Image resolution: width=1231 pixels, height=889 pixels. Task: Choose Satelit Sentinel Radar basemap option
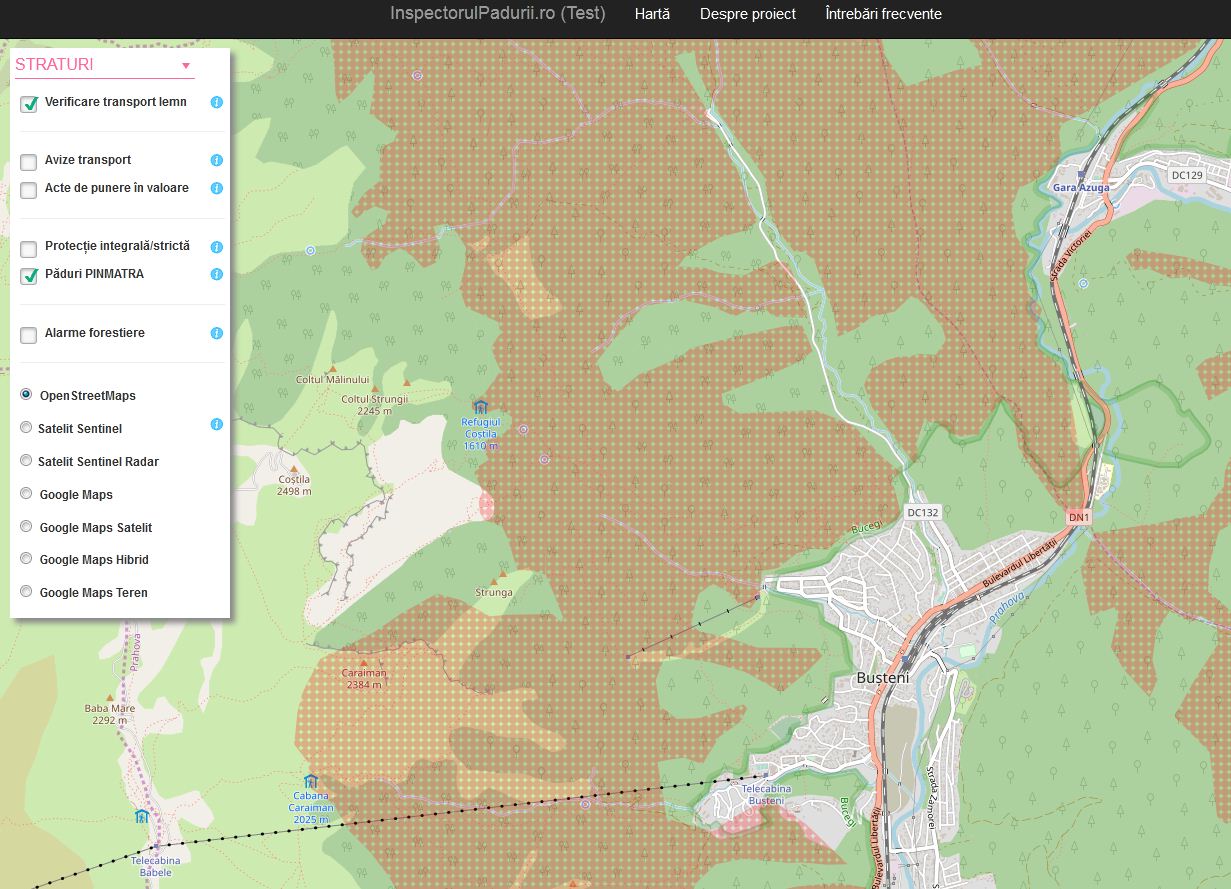26,461
